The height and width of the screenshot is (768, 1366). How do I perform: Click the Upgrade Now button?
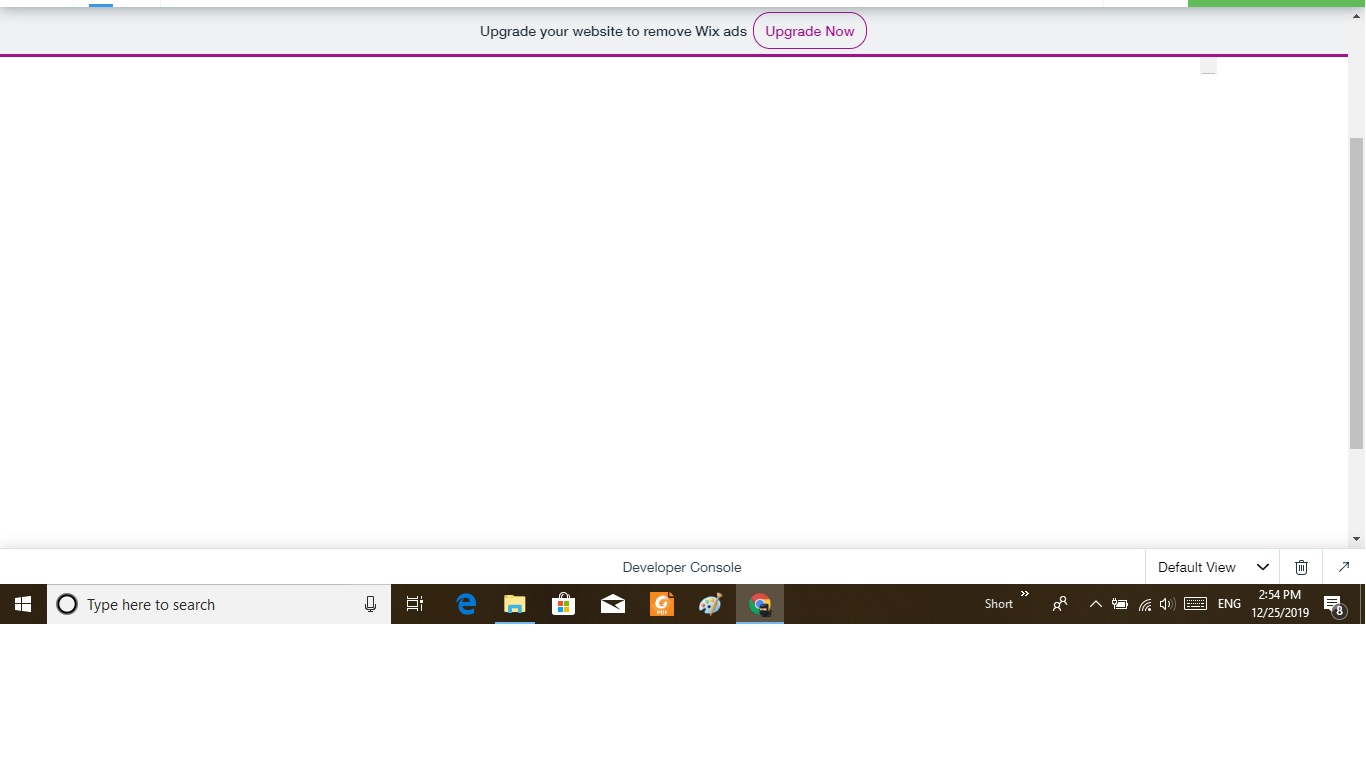809,31
